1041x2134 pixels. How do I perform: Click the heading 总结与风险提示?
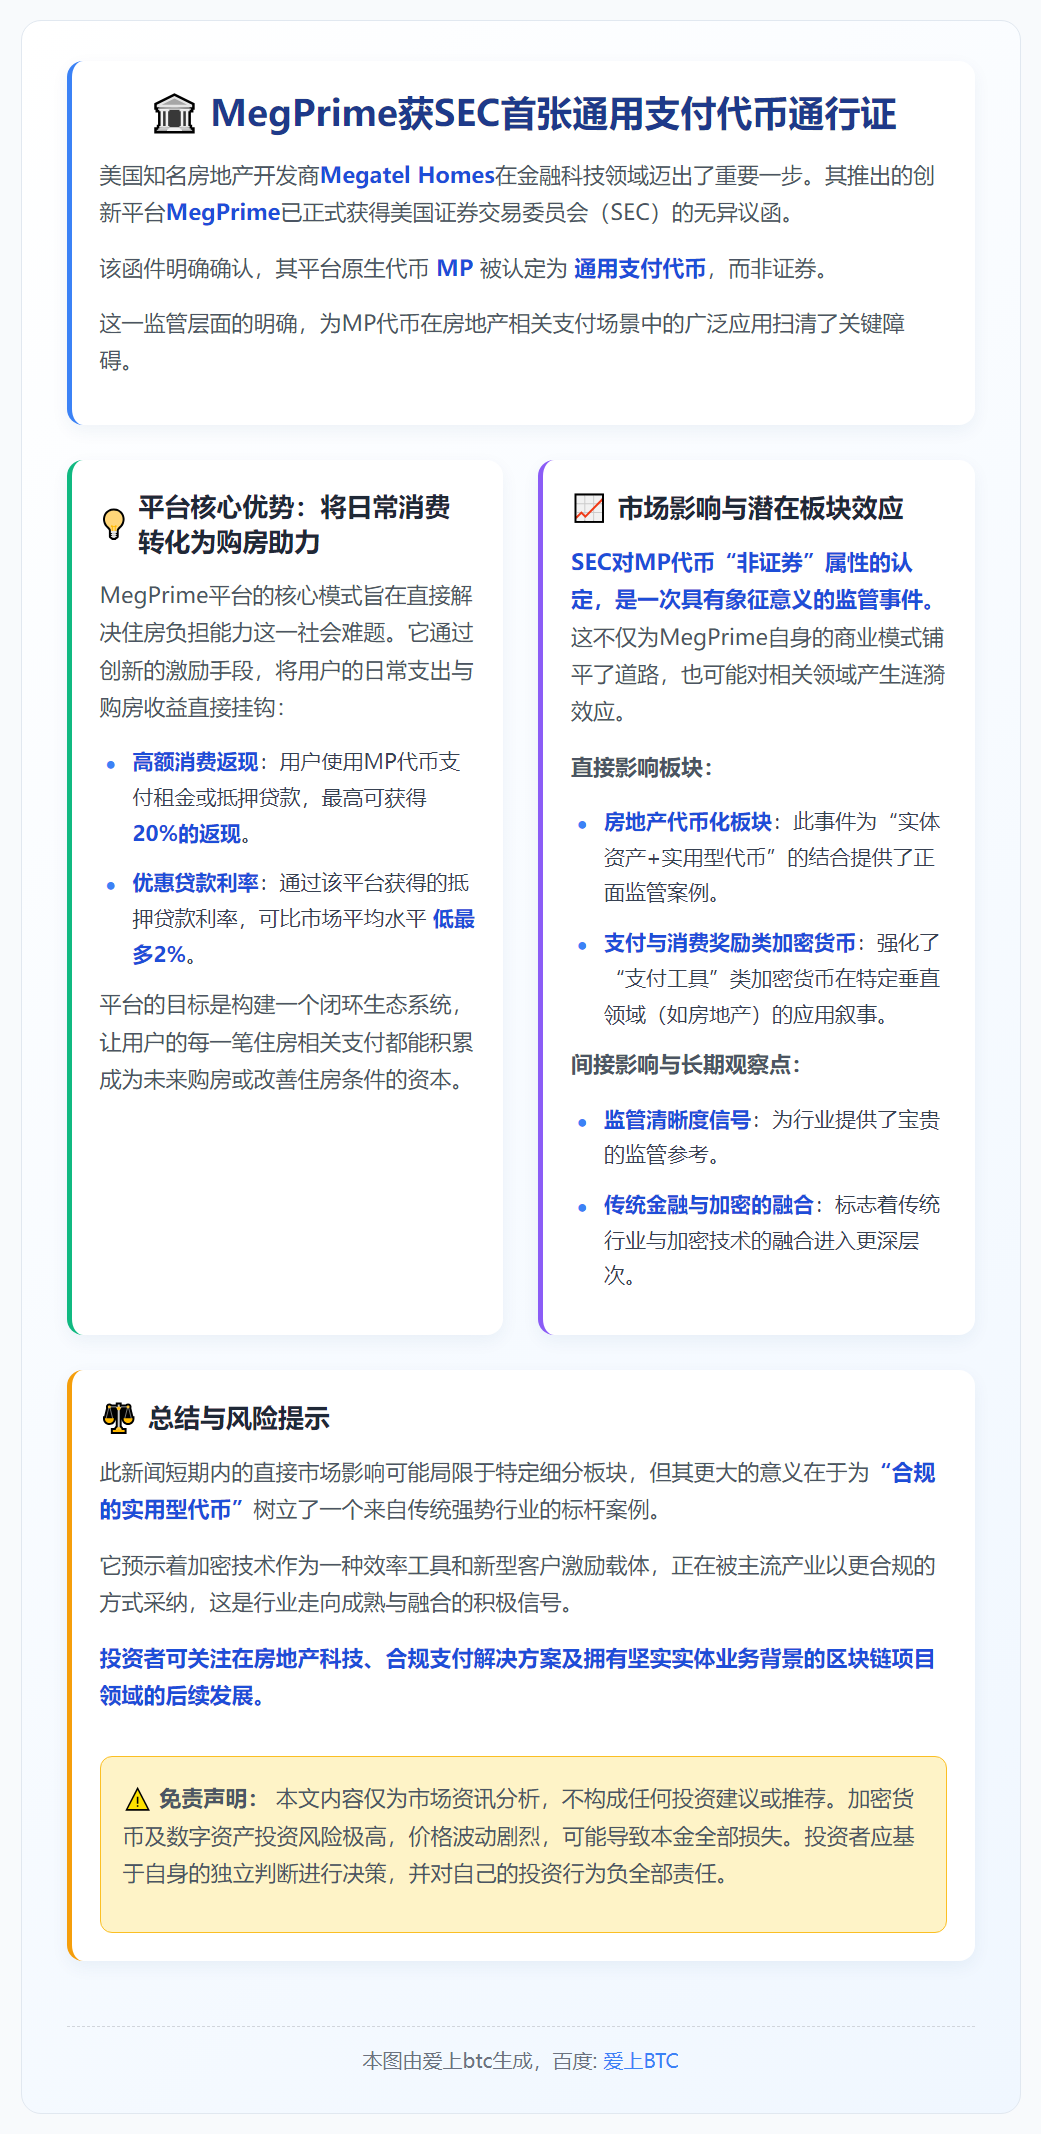tap(239, 1418)
